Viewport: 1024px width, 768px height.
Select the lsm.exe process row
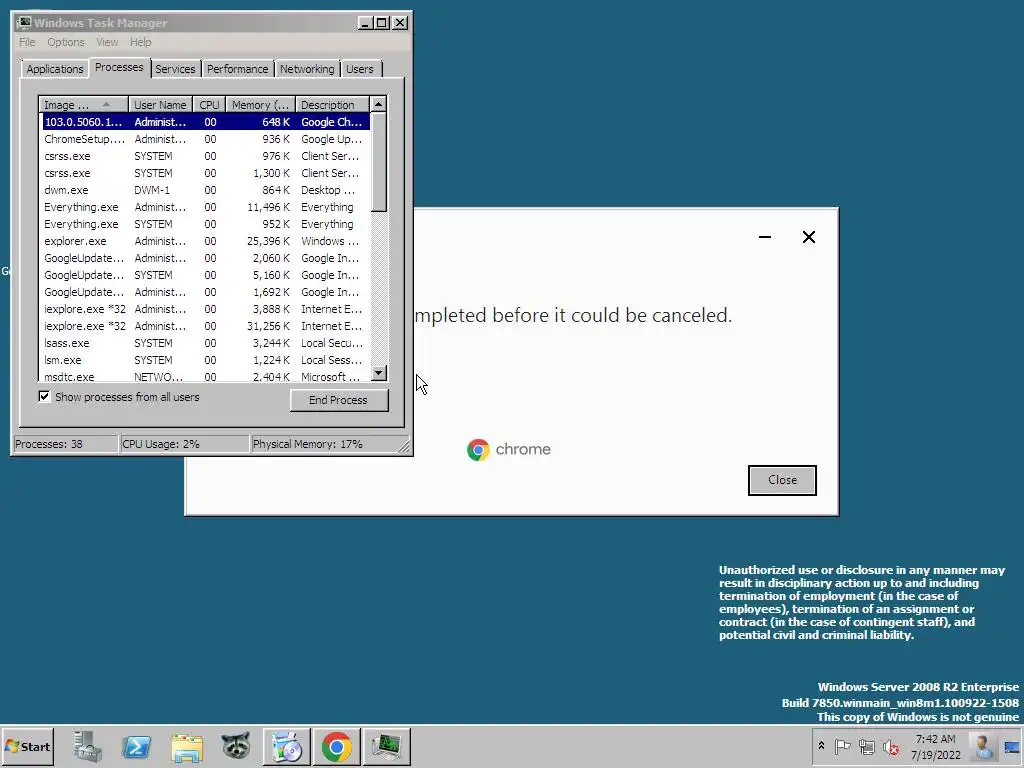tap(206, 360)
